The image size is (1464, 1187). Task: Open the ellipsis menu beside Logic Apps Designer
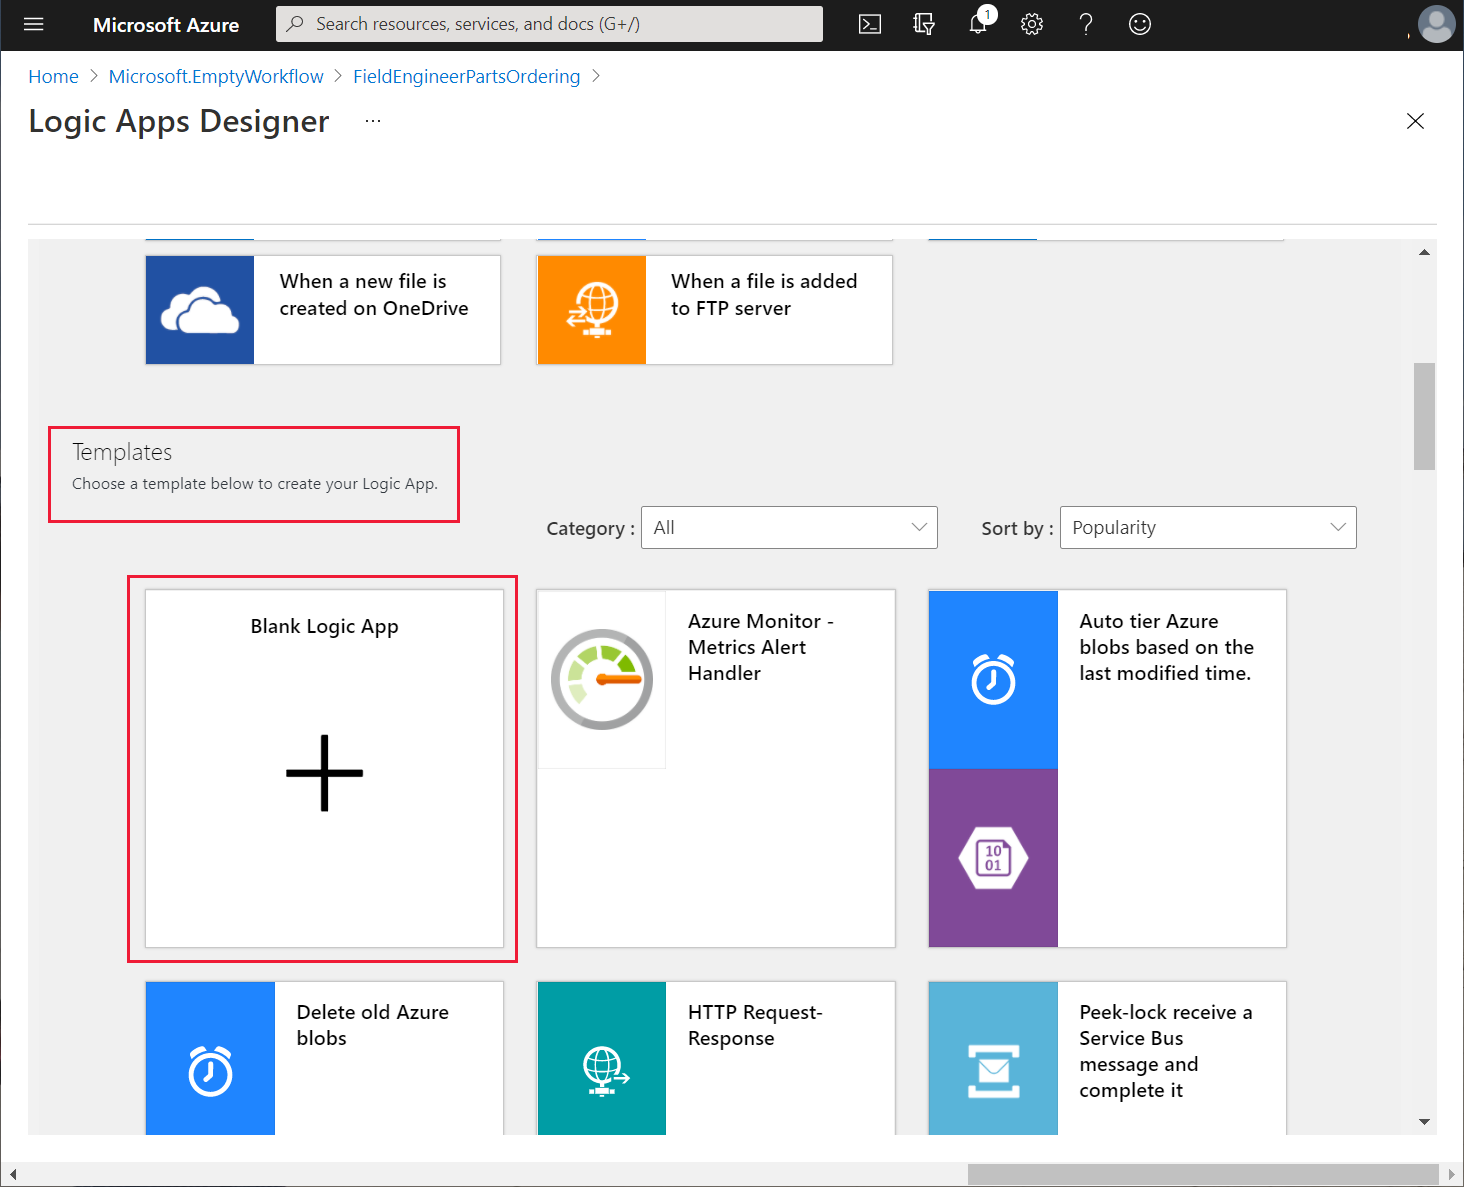pos(373,121)
